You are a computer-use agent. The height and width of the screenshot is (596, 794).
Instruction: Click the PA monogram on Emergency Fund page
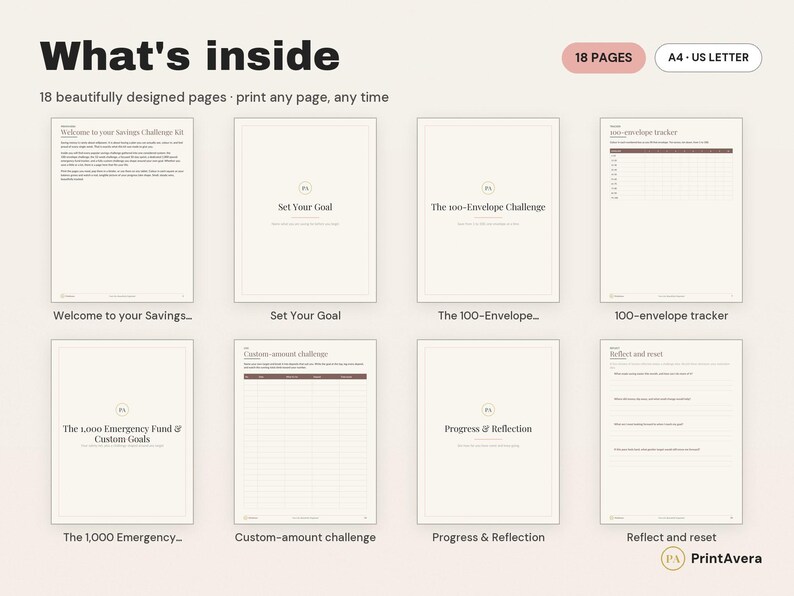tap(122, 410)
